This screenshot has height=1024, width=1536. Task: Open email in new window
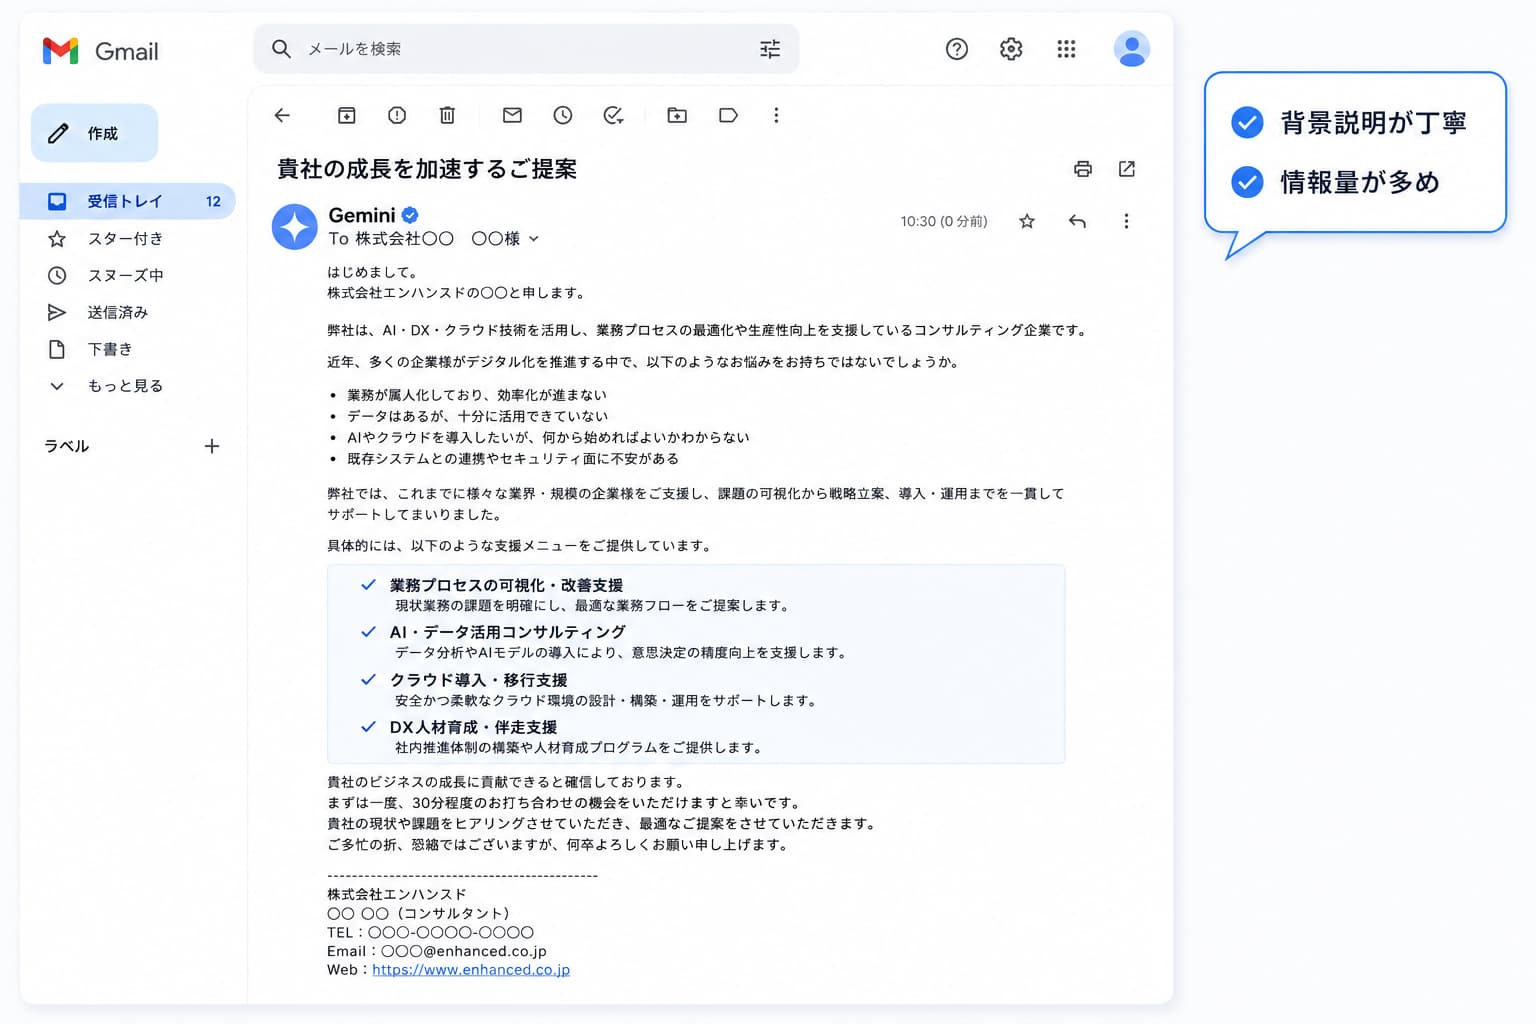point(1127,169)
